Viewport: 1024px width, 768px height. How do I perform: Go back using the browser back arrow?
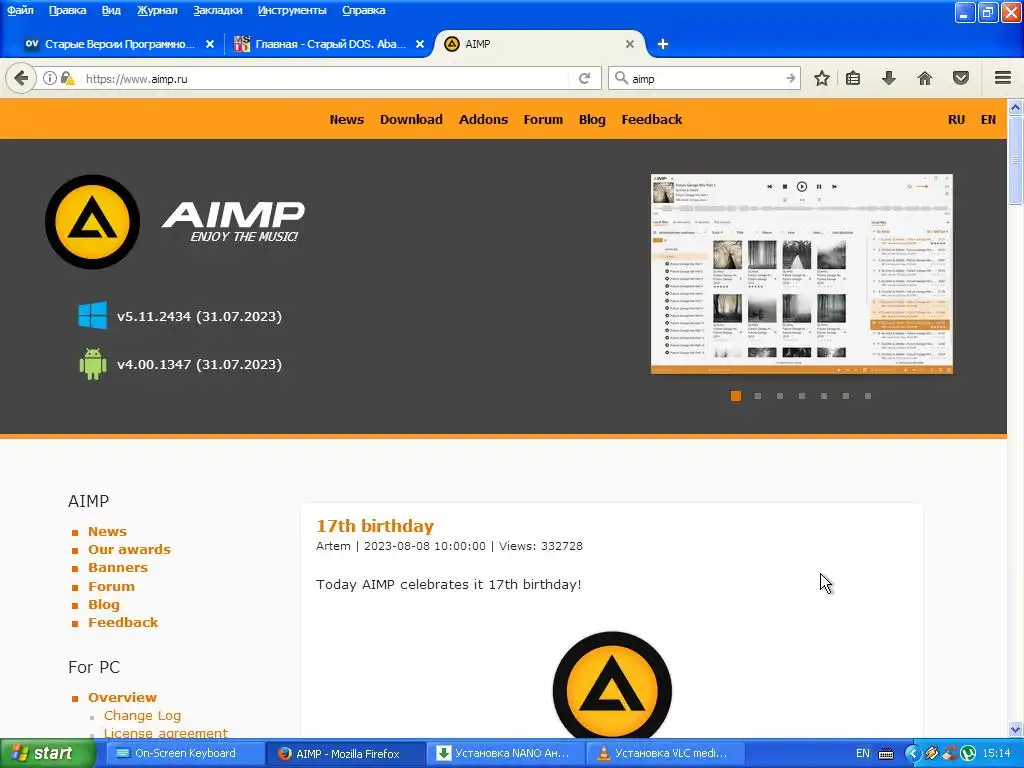coord(21,78)
